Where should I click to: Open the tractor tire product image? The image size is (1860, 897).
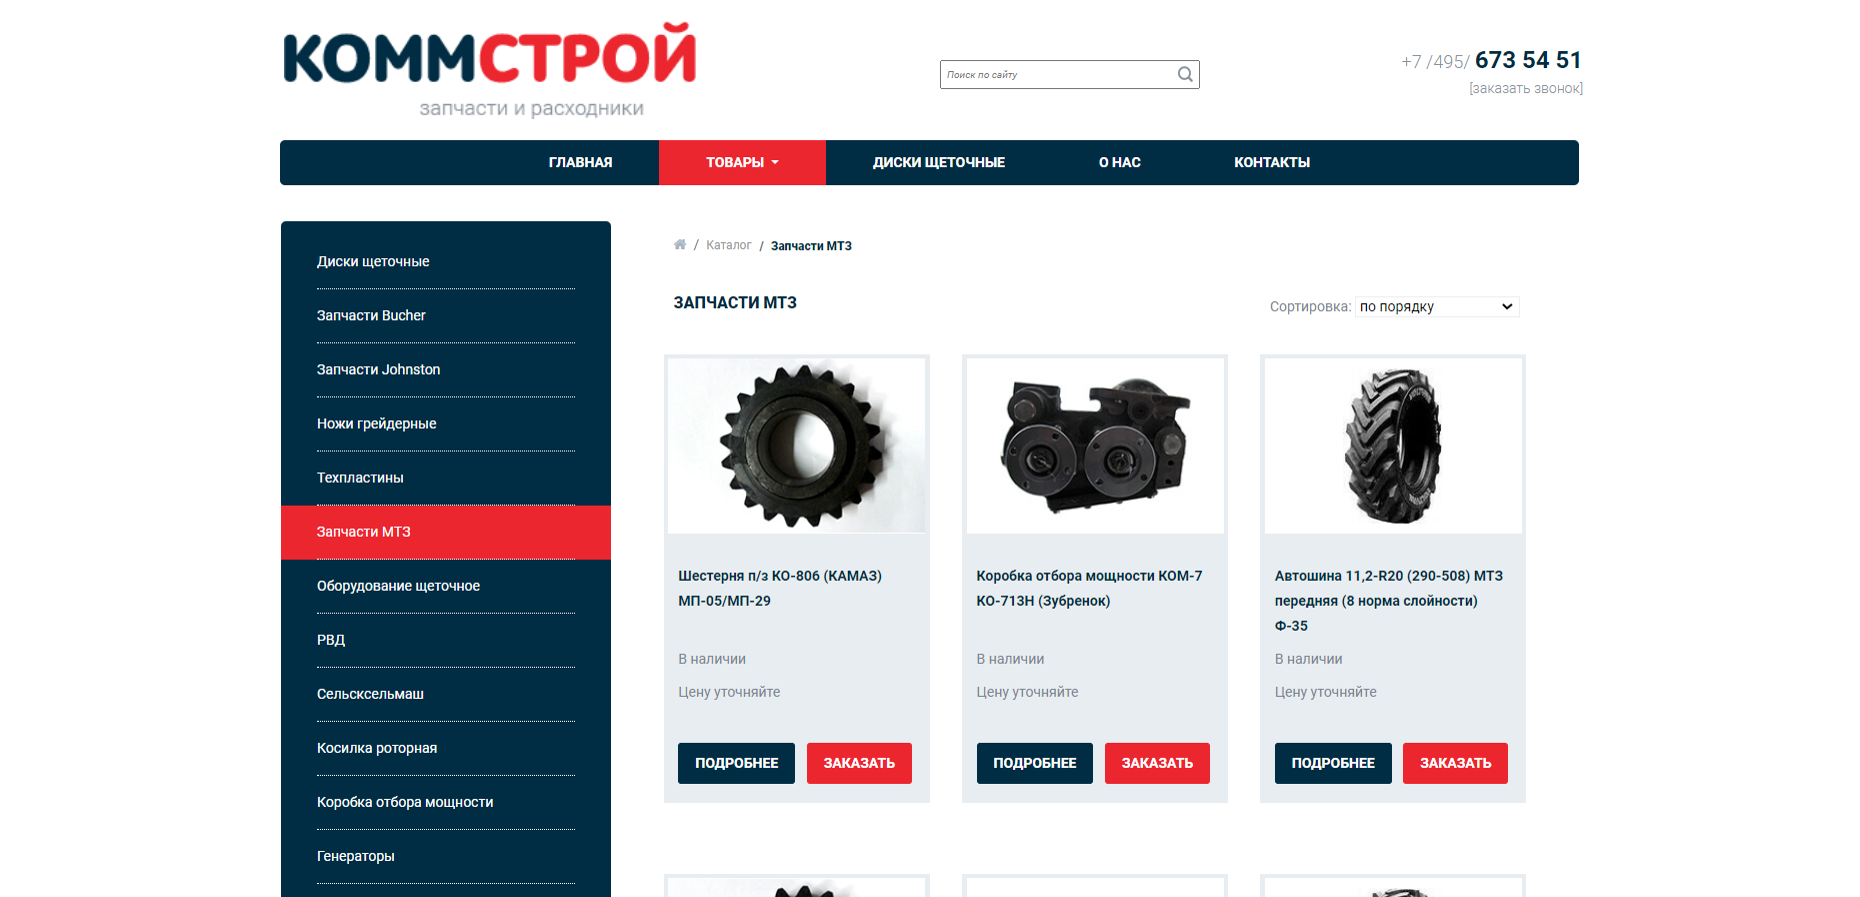pos(1393,446)
